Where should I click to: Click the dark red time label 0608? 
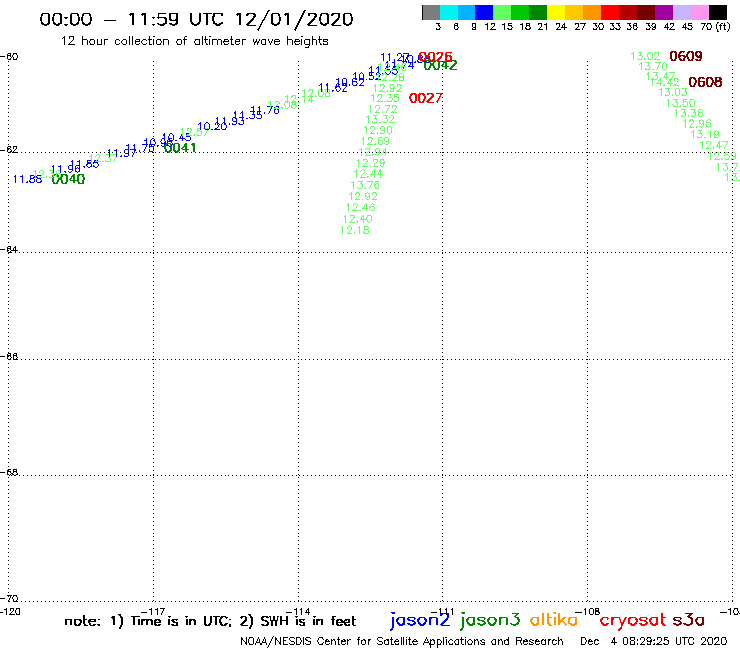(705, 82)
